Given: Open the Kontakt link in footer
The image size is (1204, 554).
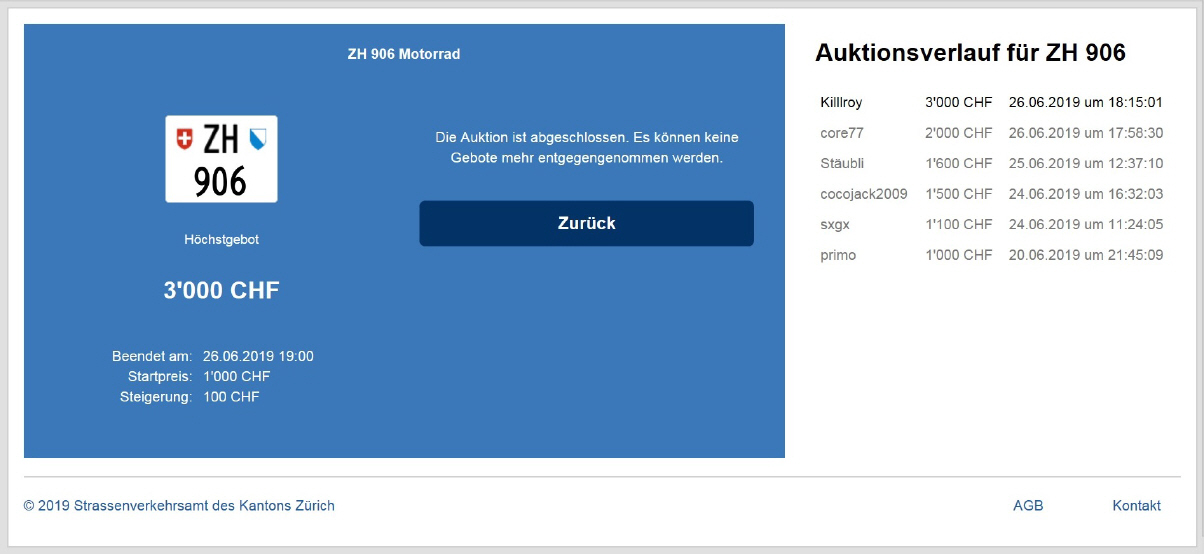Looking at the screenshot, I should click(1136, 506).
